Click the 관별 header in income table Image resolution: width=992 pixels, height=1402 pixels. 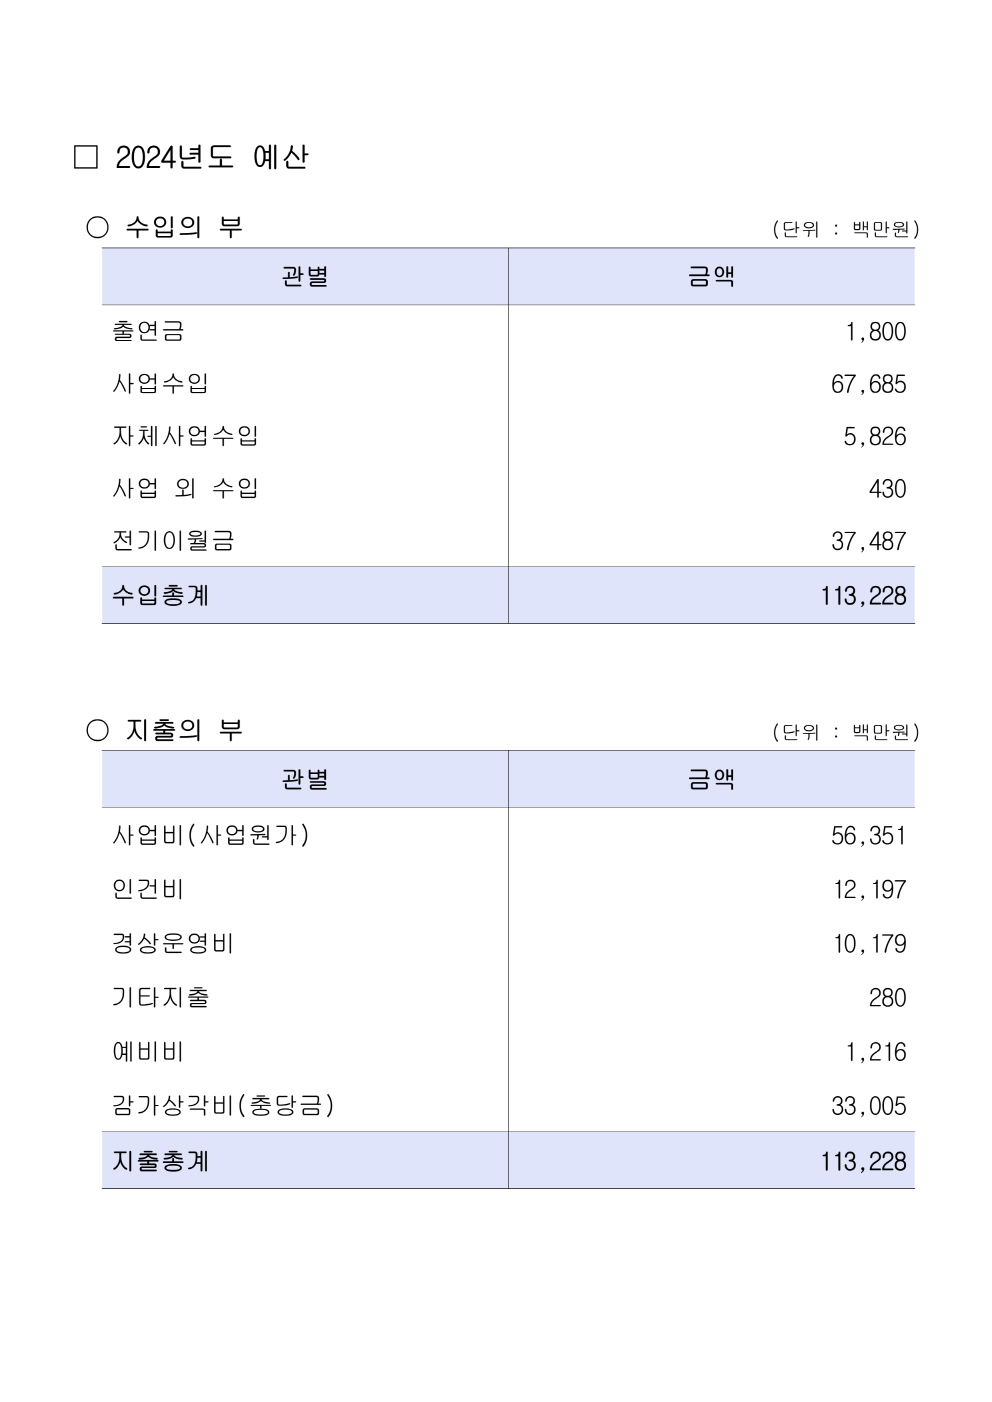[x=305, y=276]
